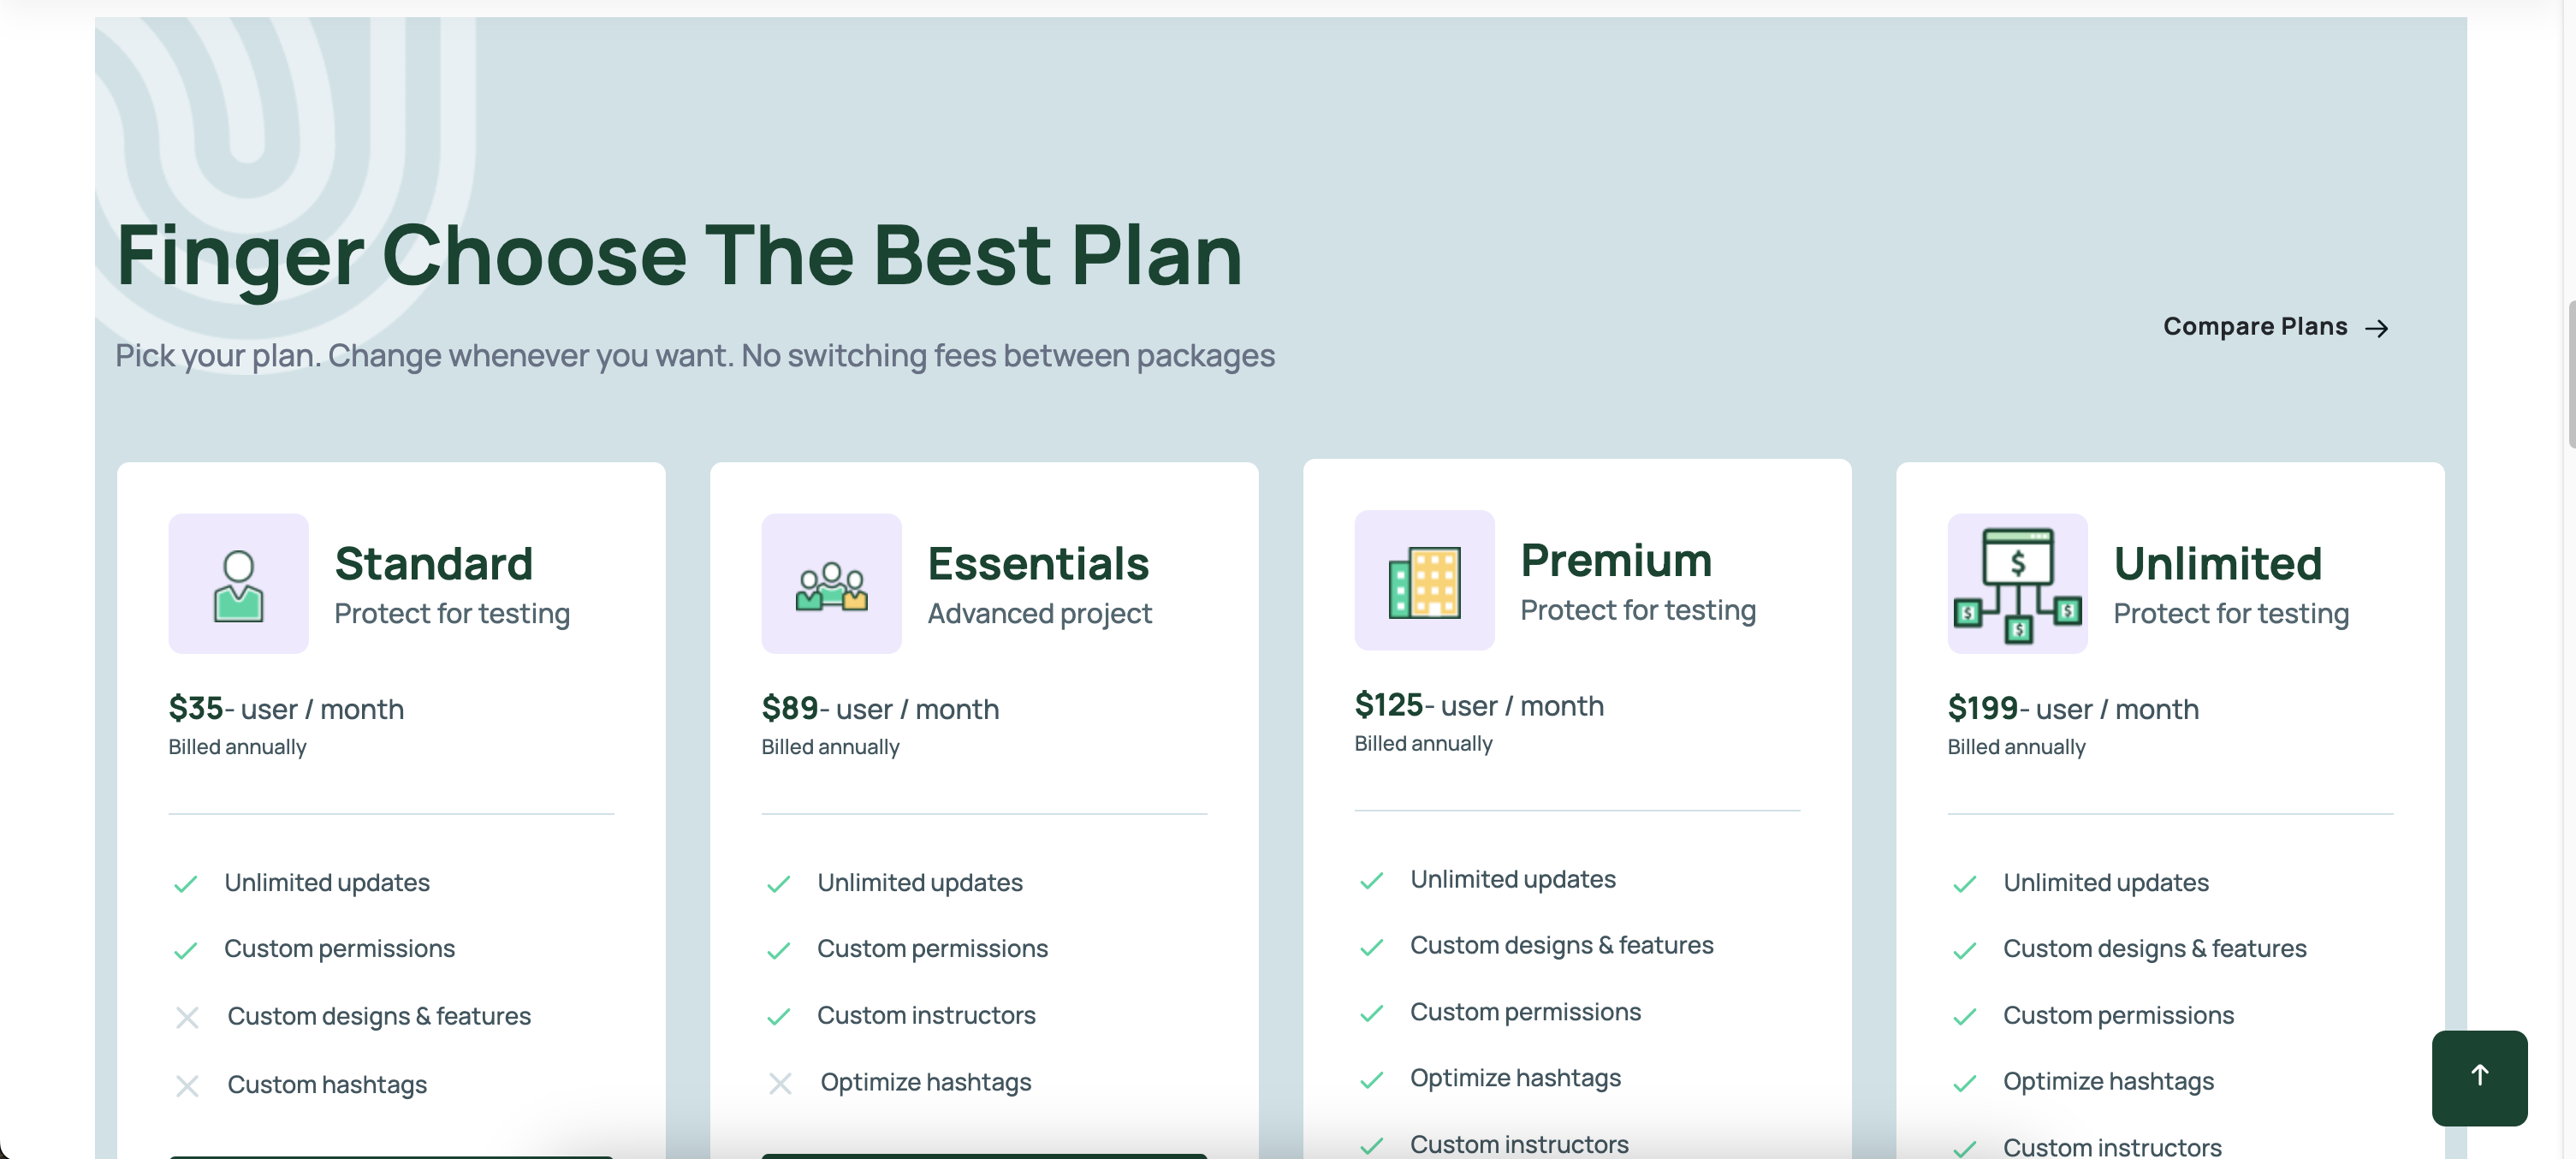Click the Standard plan person icon
Screen dimensions: 2576x1159
tap(238, 584)
